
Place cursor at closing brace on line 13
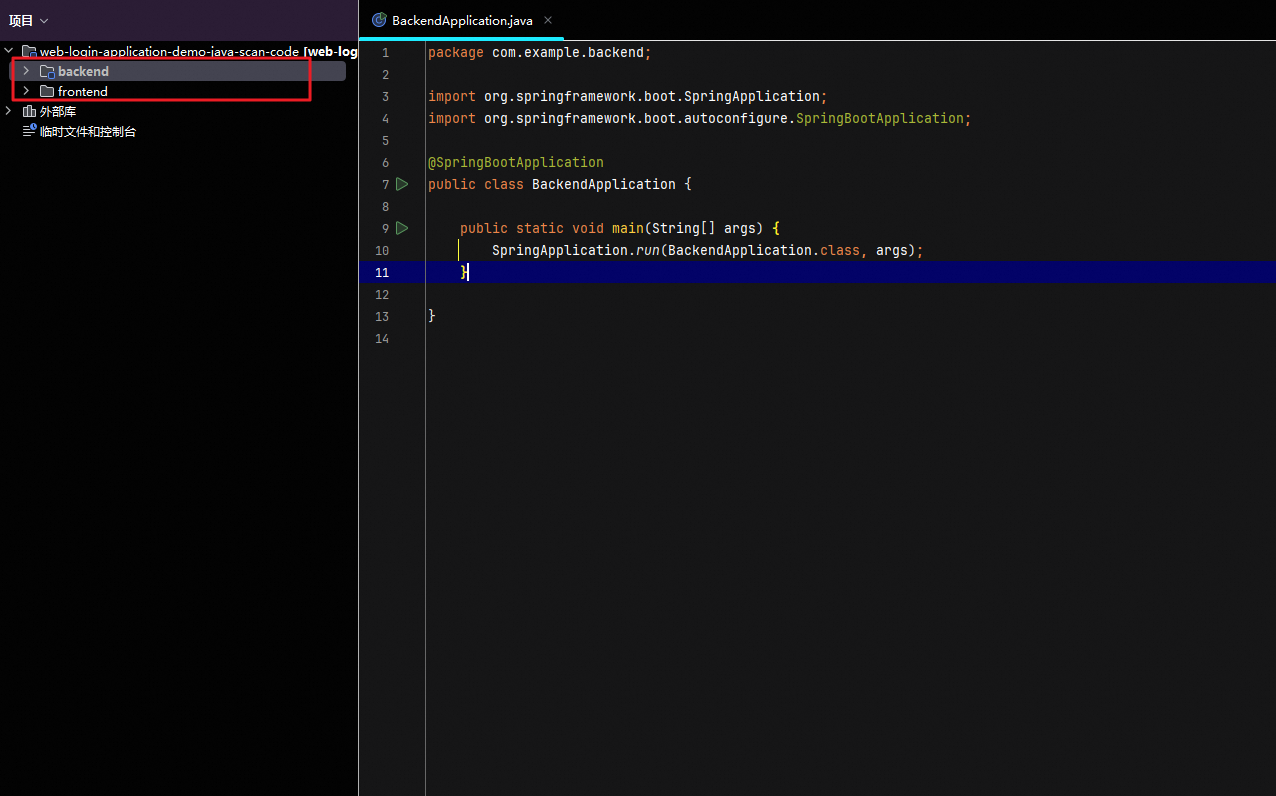pyautogui.click(x=432, y=316)
